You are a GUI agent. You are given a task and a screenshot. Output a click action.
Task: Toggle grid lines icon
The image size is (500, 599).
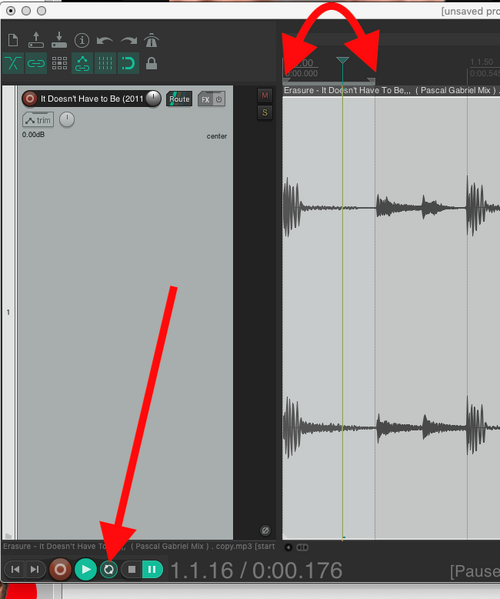tap(105, 63)
